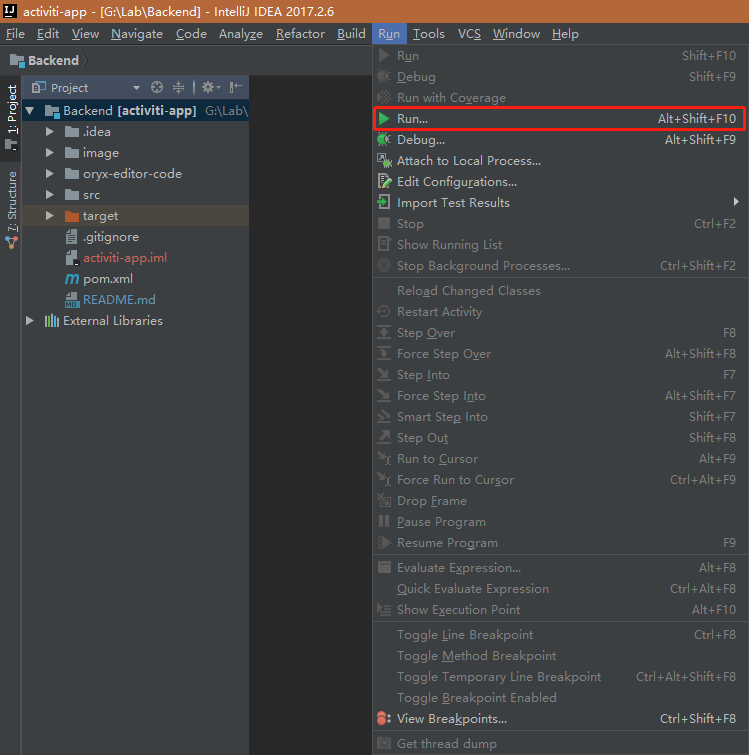Click the .idea folder icon
Screen dimensions: 749x755
pos(72,132)
